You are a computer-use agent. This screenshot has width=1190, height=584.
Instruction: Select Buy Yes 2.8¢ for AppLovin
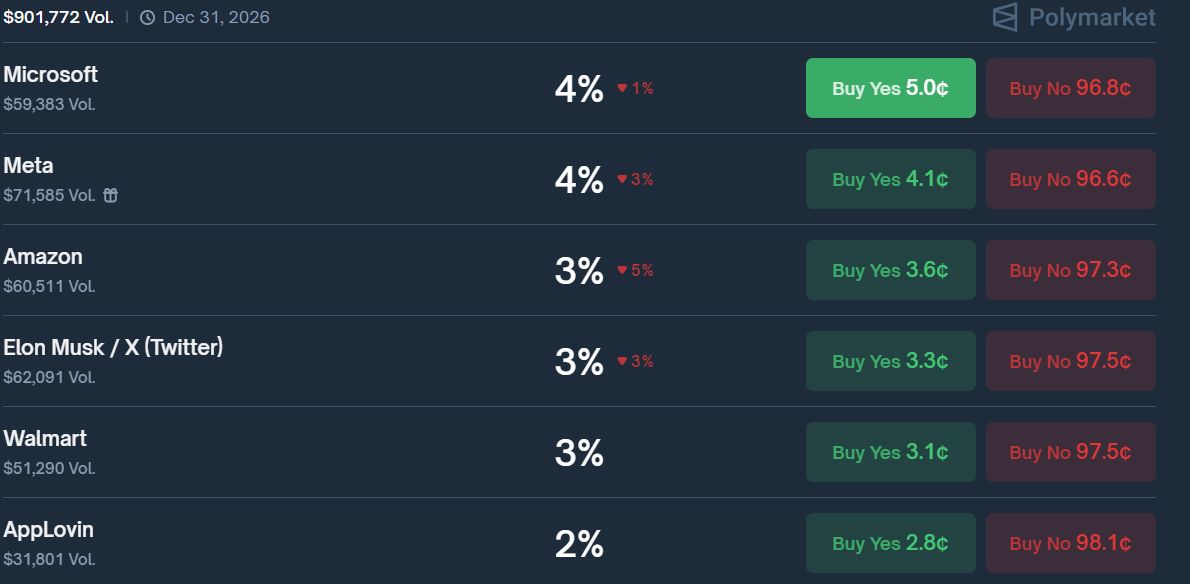(x=890, y=543)
